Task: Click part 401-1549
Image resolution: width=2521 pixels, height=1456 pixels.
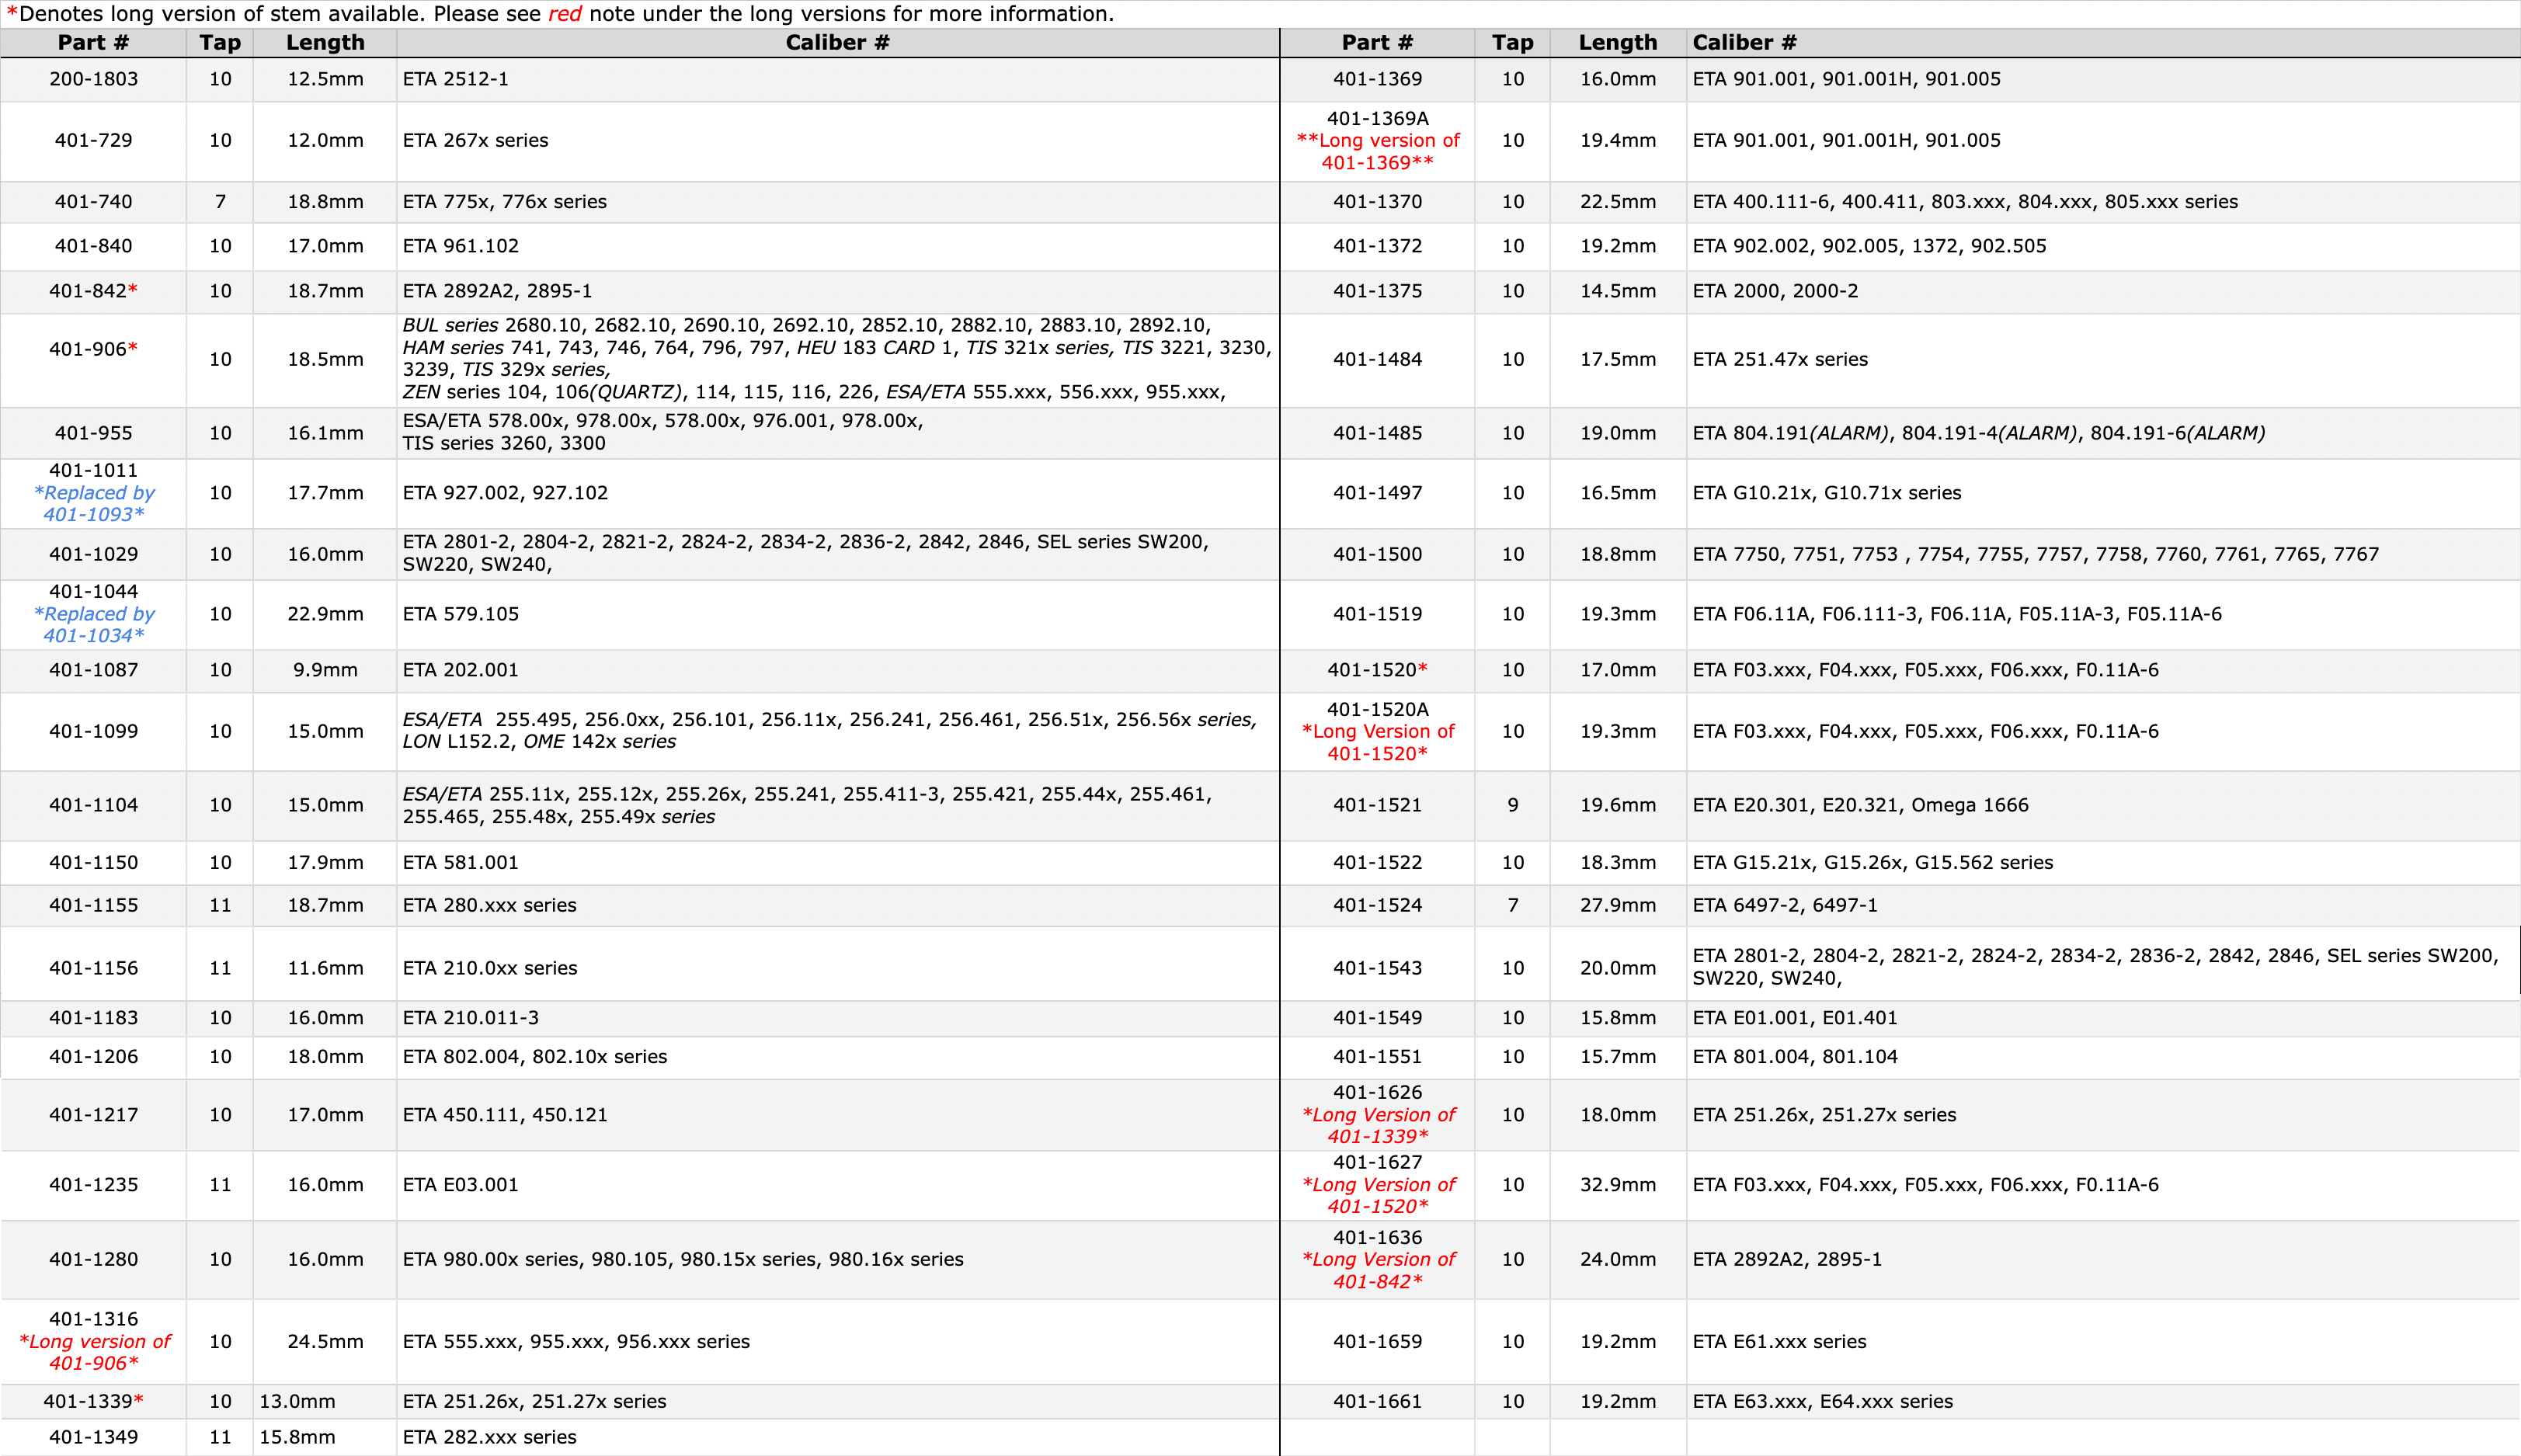Action: point(1377,1018)
